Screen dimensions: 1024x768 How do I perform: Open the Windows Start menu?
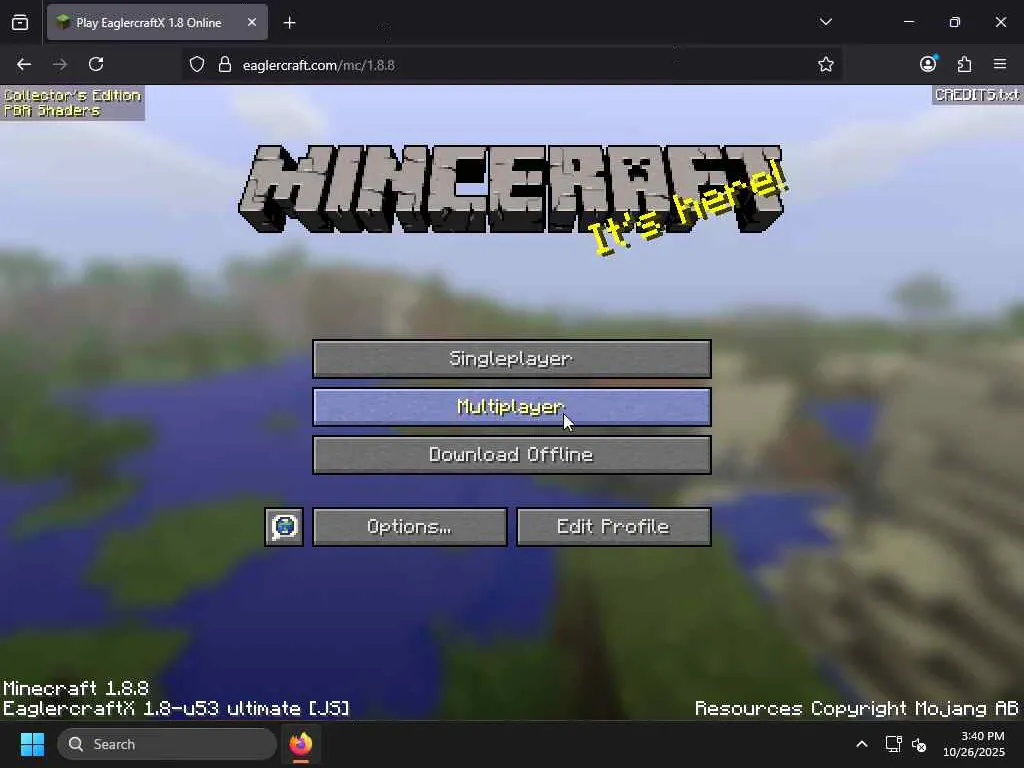pos(32,744)
